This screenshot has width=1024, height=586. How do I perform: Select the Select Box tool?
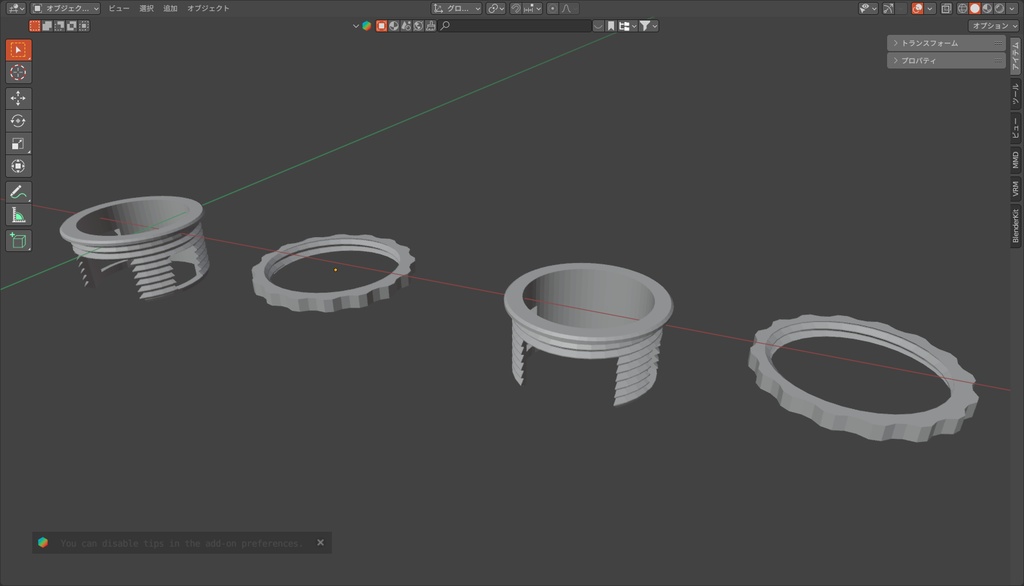17,48
